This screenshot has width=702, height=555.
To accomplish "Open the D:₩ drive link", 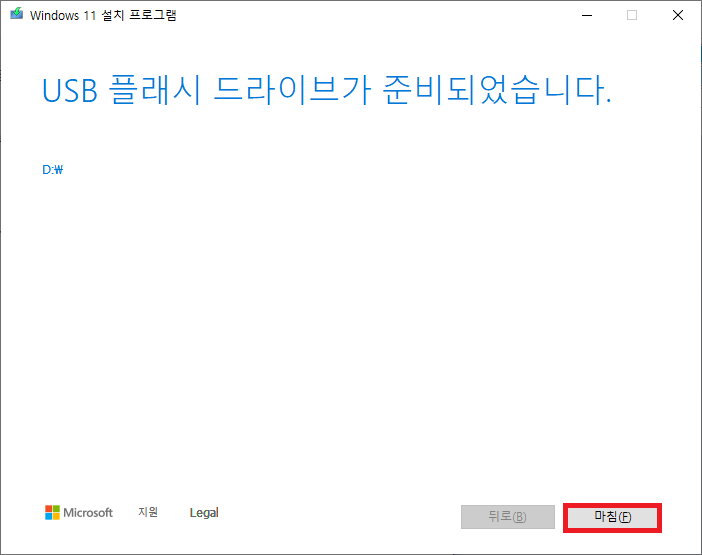I will [x=53, y=170].
